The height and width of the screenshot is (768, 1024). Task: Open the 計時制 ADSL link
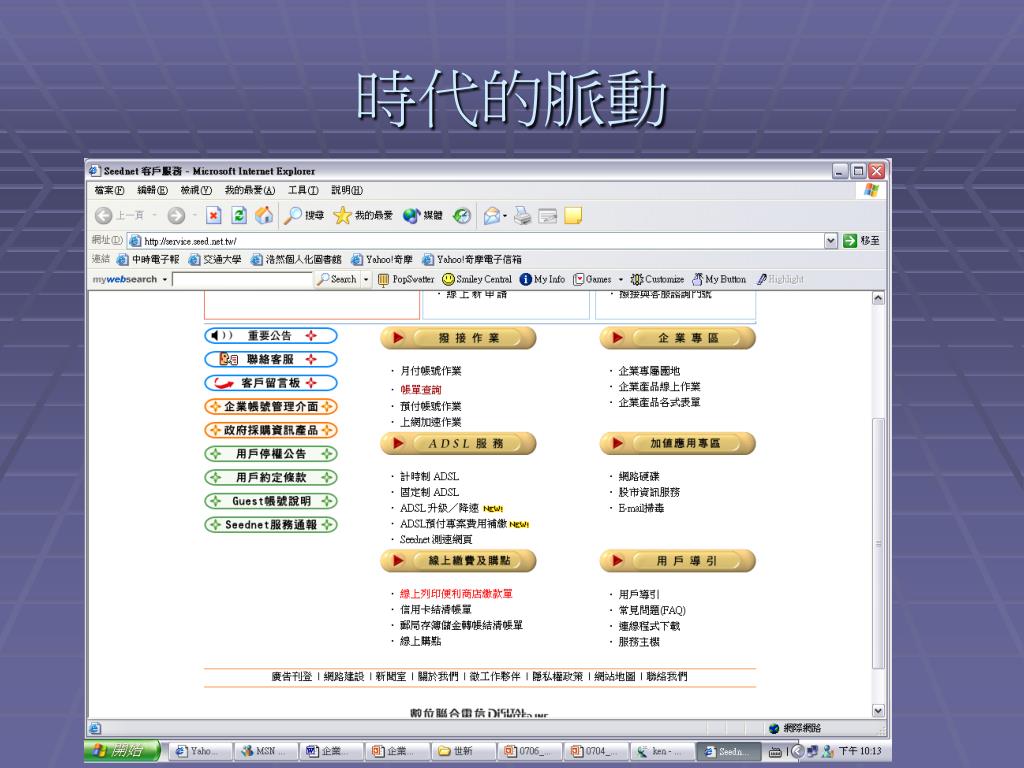[x=429, y=476]
